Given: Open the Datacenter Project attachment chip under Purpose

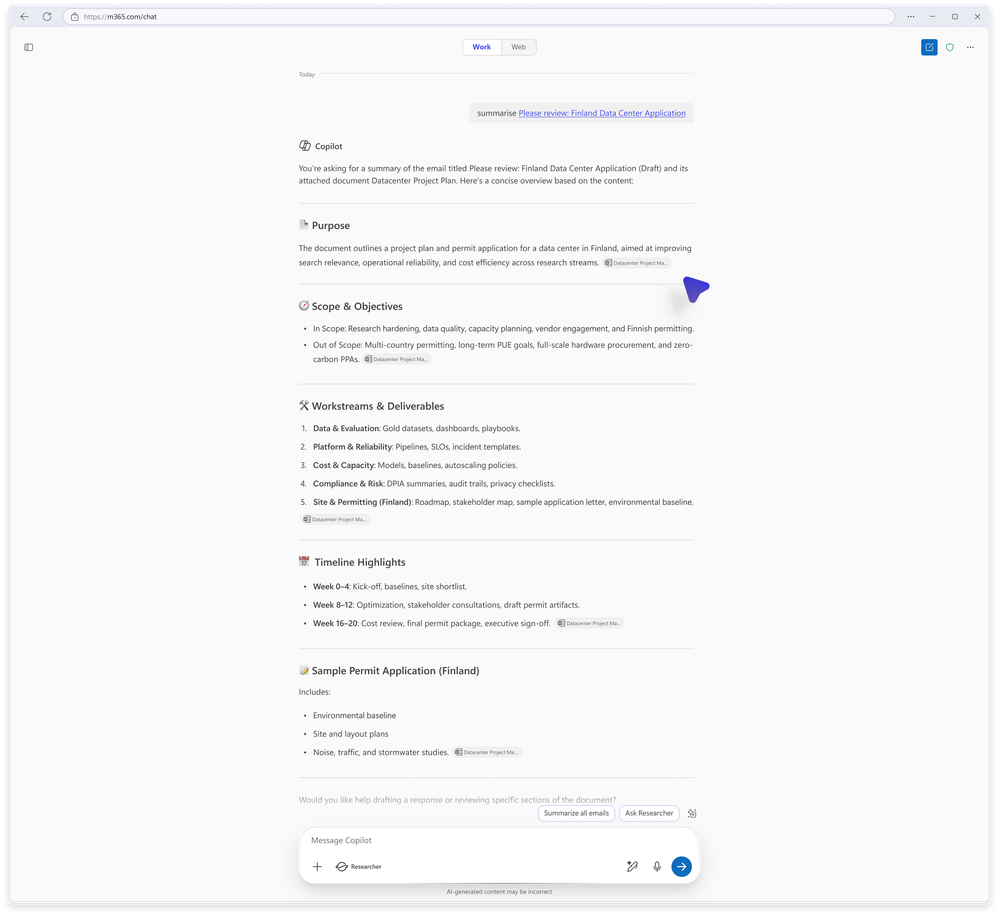Looking at the screenshot, I should click(635, 262).
